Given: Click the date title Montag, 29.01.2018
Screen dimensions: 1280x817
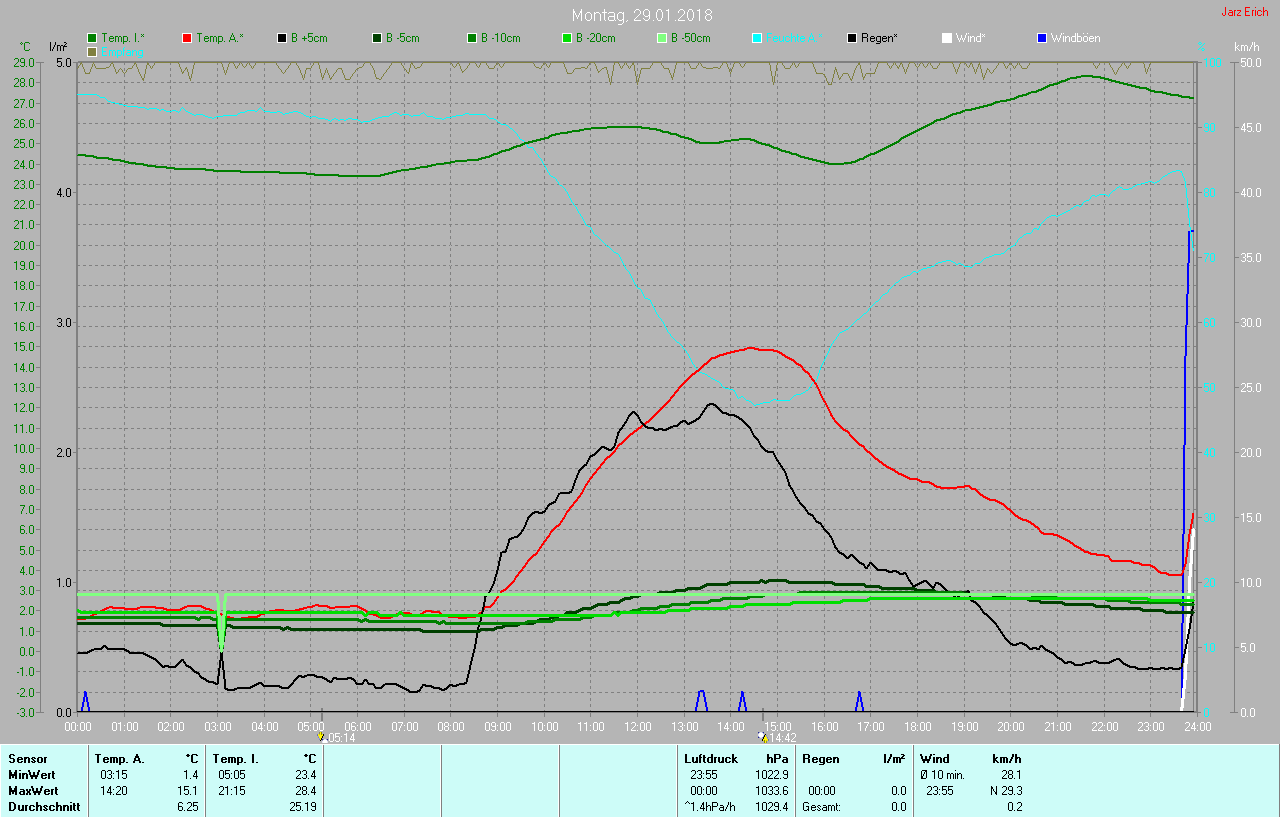Looking at the screenshot, I should point(642,15).
